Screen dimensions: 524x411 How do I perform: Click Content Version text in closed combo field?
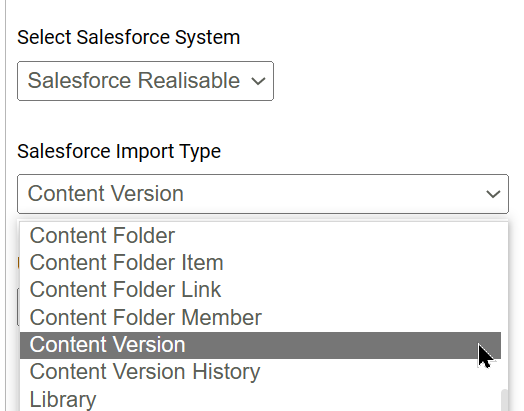coord(106,194)
